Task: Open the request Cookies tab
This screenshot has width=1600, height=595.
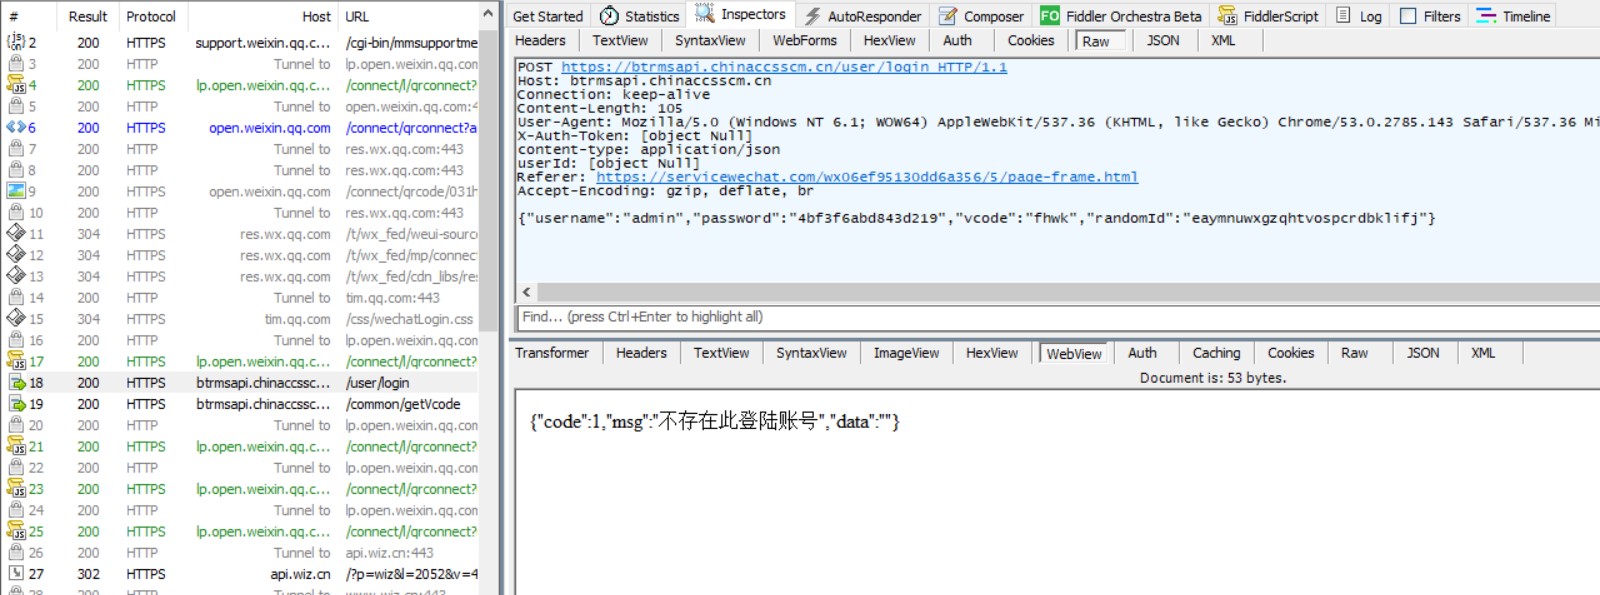Action: 1030,40
